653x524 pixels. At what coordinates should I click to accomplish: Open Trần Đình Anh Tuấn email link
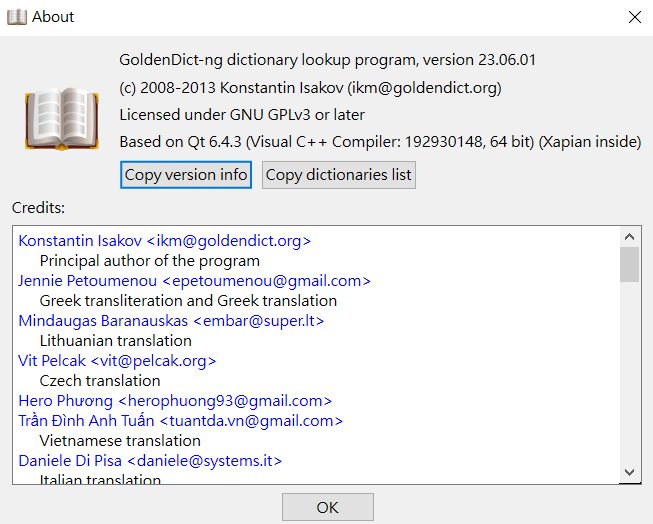180,421
